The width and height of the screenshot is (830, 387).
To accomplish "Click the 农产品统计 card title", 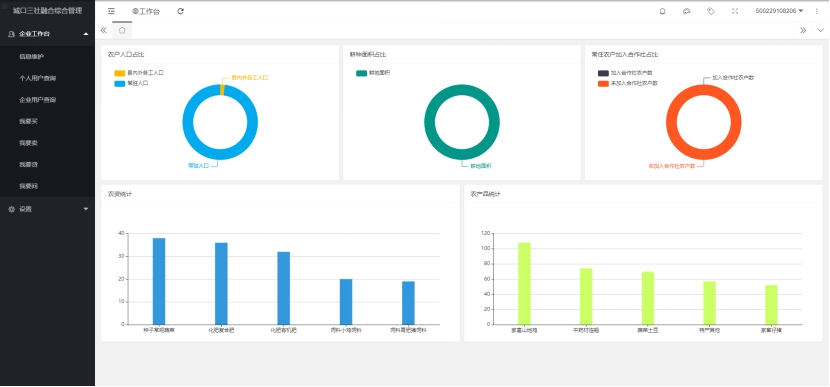I will [x=486, y=194].
